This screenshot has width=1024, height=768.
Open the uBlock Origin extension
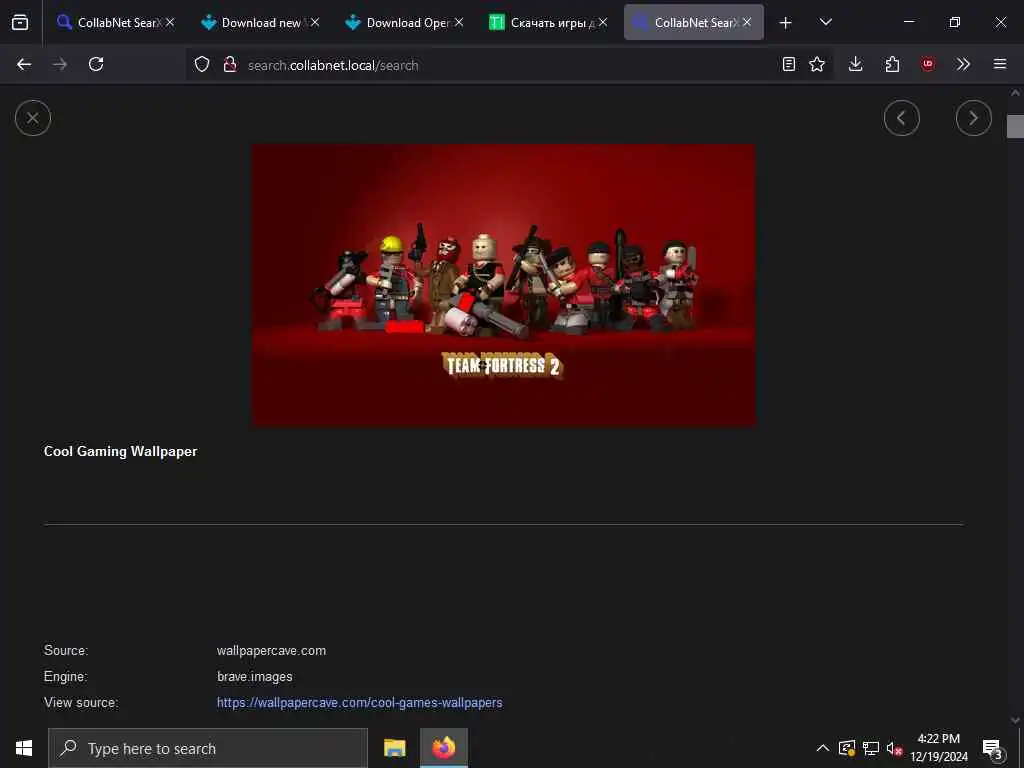[928, 64]
